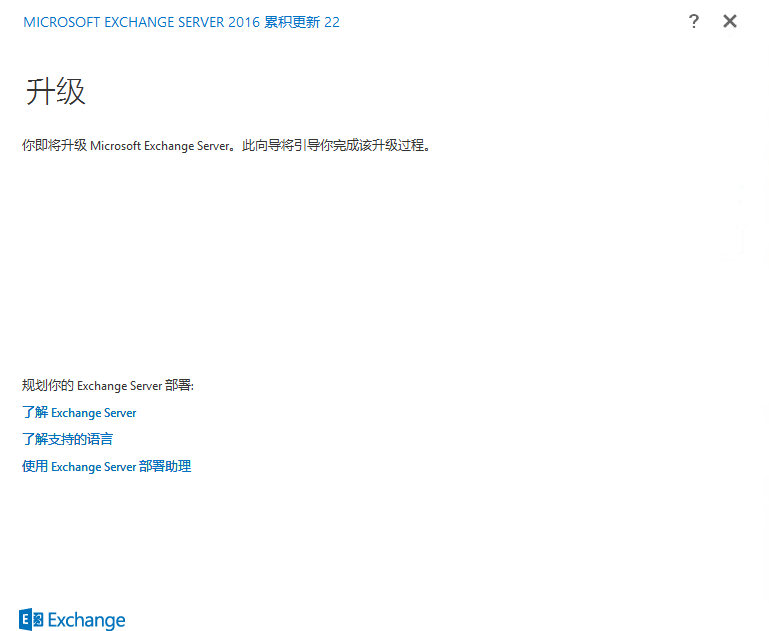Open the help question mark icon
This screenshot has width=769, height=631.
click(x=693, y=21)
